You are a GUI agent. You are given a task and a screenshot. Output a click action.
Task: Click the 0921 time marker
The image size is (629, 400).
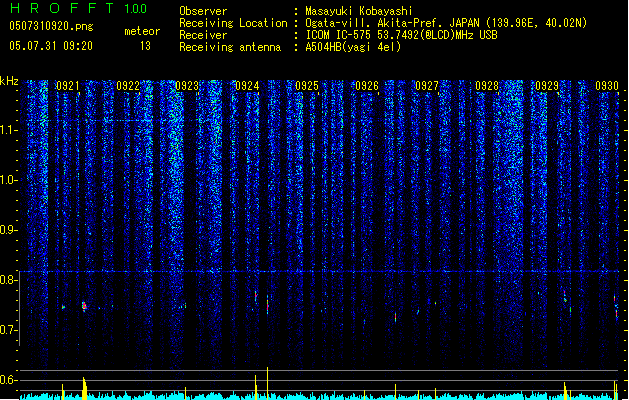[68, 86]
